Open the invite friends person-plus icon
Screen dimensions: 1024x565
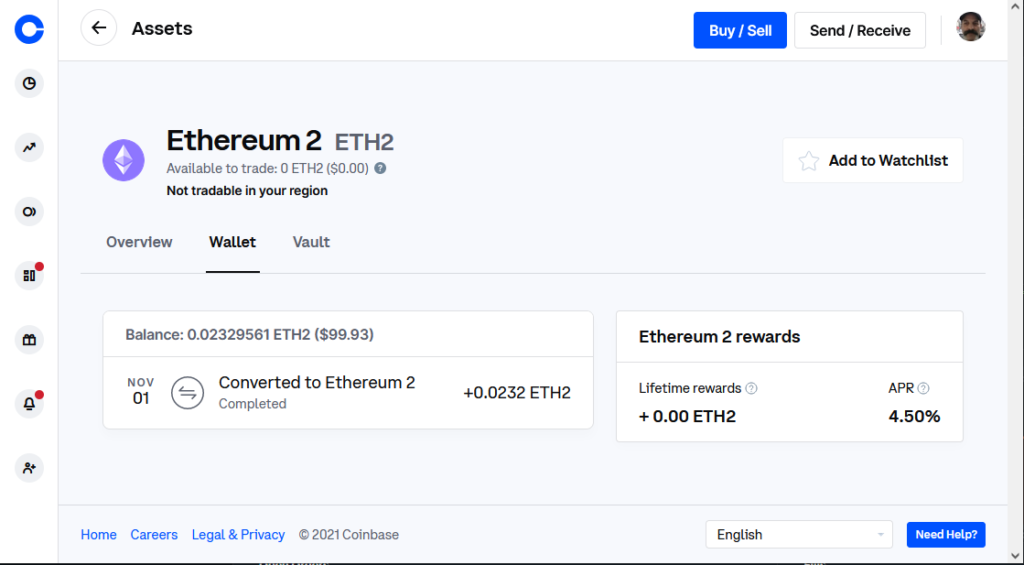(x=29, y=468)
